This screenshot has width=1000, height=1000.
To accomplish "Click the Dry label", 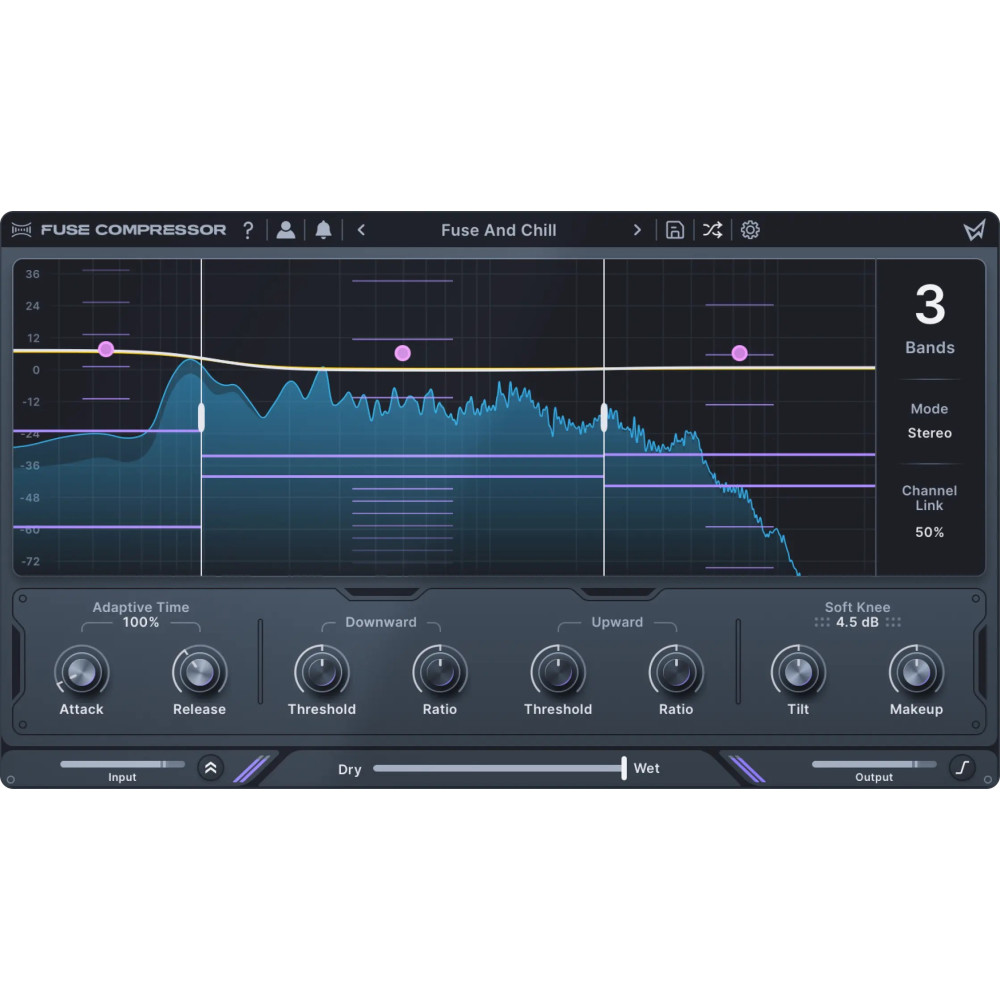I will tap(349, 769).
